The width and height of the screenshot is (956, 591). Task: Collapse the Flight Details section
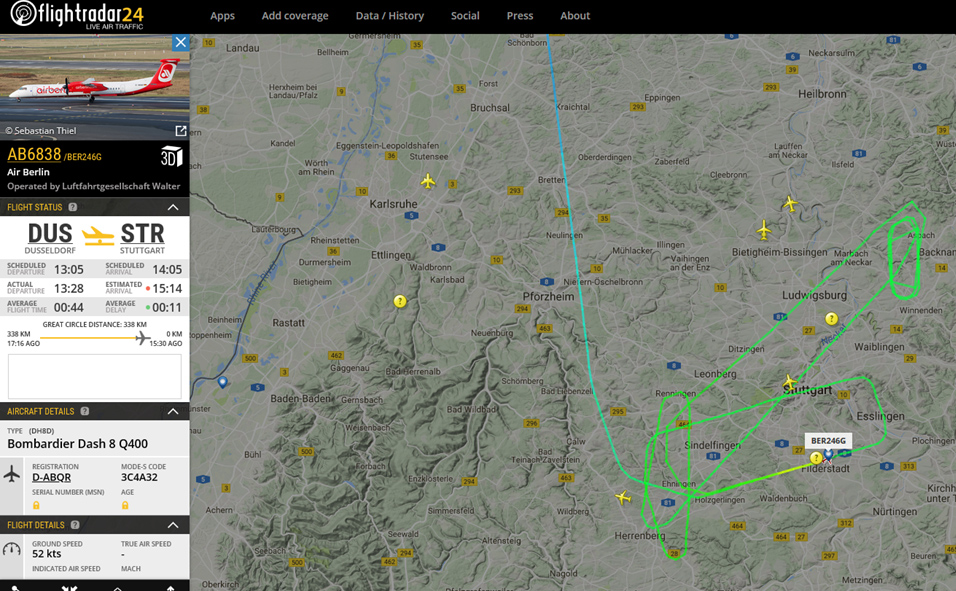click(x=173, y=525)
